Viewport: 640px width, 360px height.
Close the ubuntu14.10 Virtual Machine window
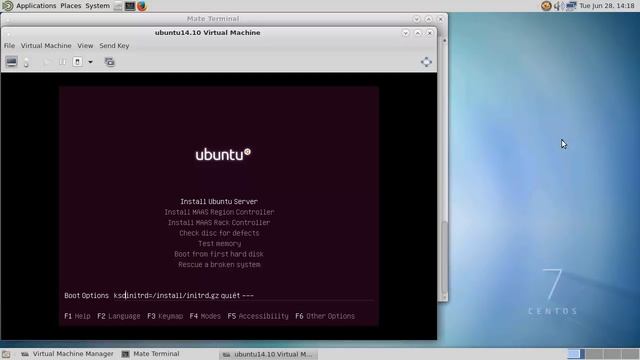(430, 33)
